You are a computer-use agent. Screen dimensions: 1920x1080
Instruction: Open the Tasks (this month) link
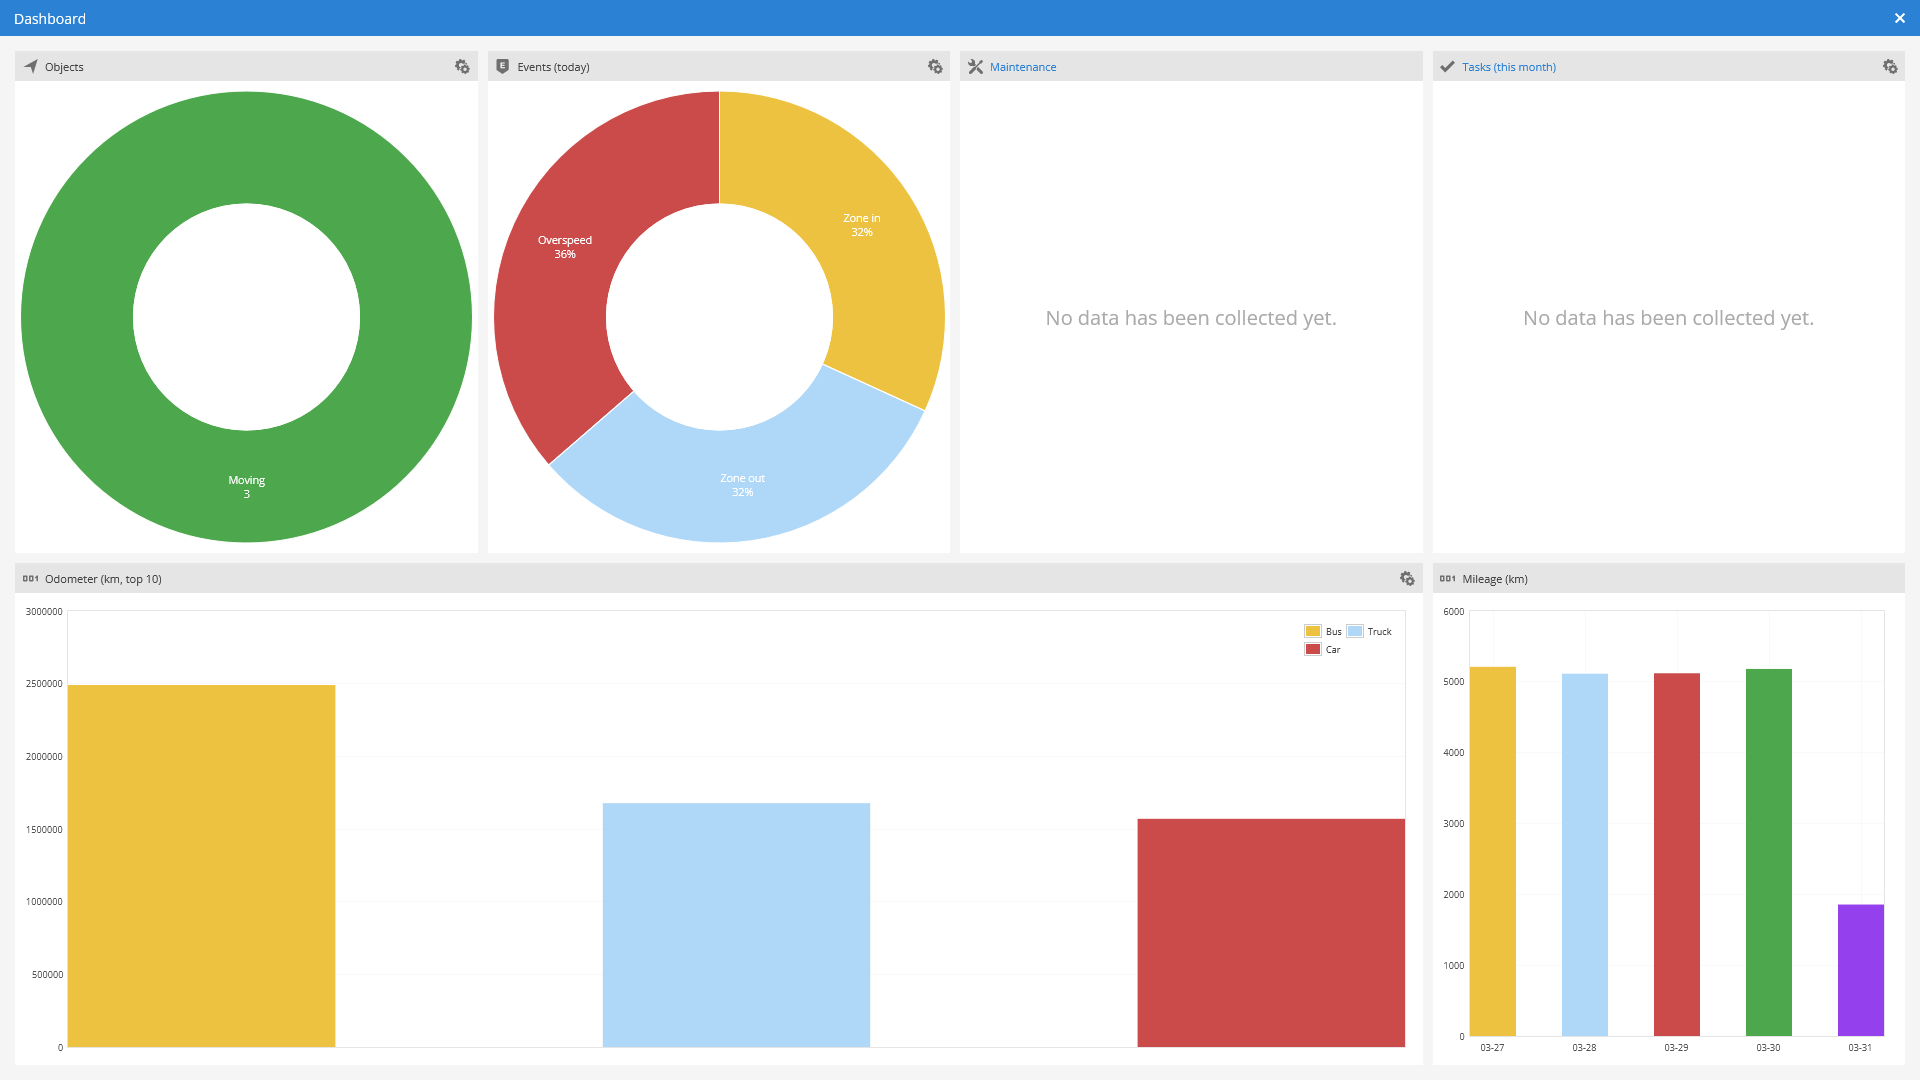click(1509, 67)
